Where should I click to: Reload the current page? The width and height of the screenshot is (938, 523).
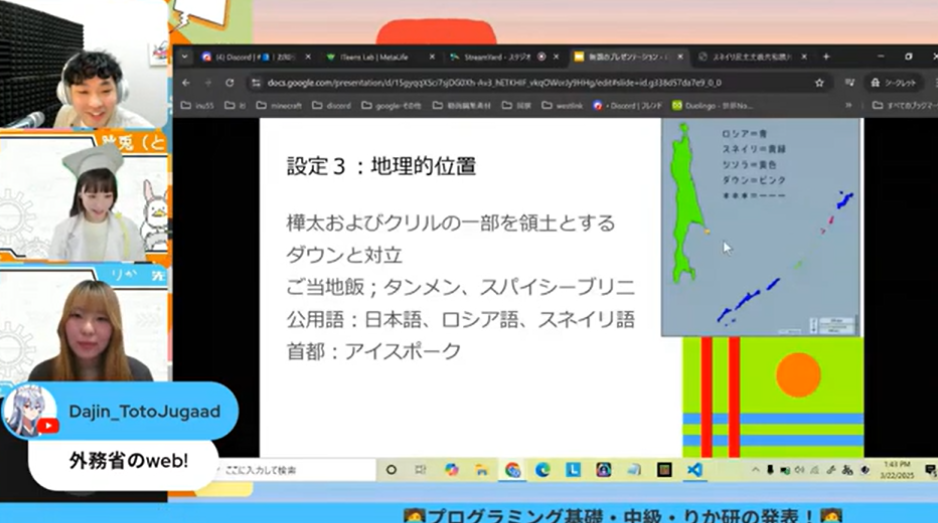(230, 83)
